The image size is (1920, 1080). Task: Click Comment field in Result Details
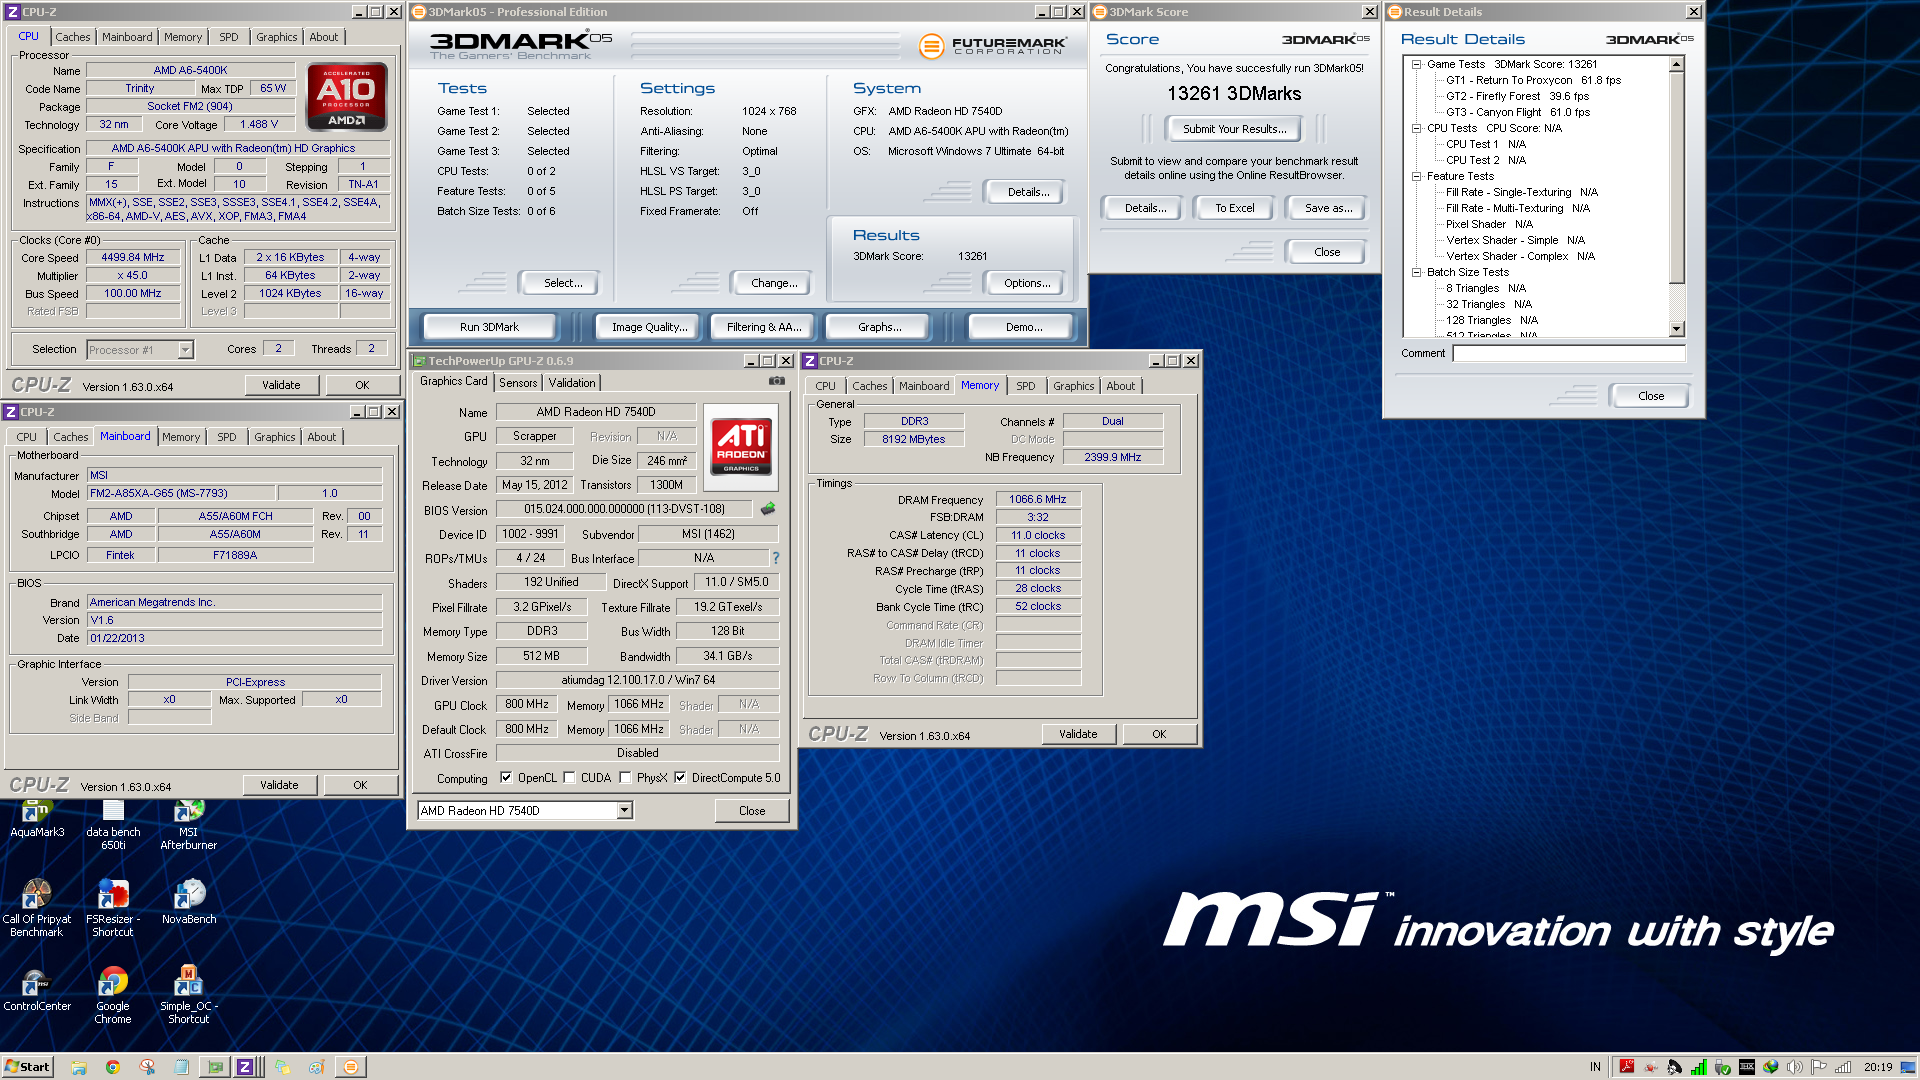[x=1568, y=353]
